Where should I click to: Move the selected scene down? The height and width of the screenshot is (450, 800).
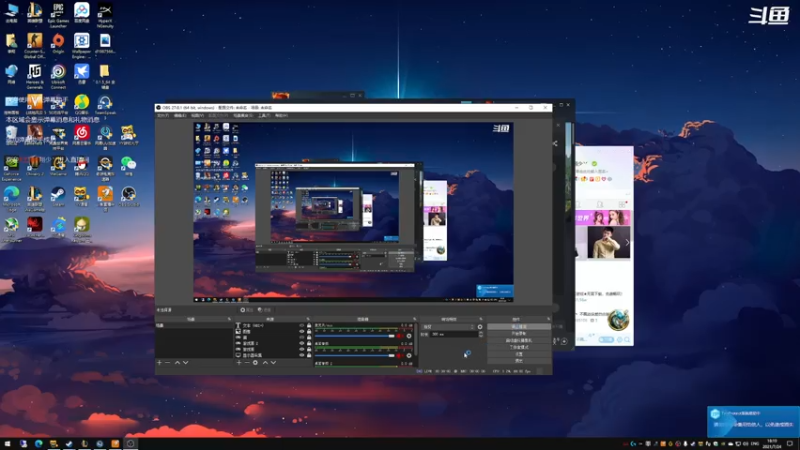(185, 363)
